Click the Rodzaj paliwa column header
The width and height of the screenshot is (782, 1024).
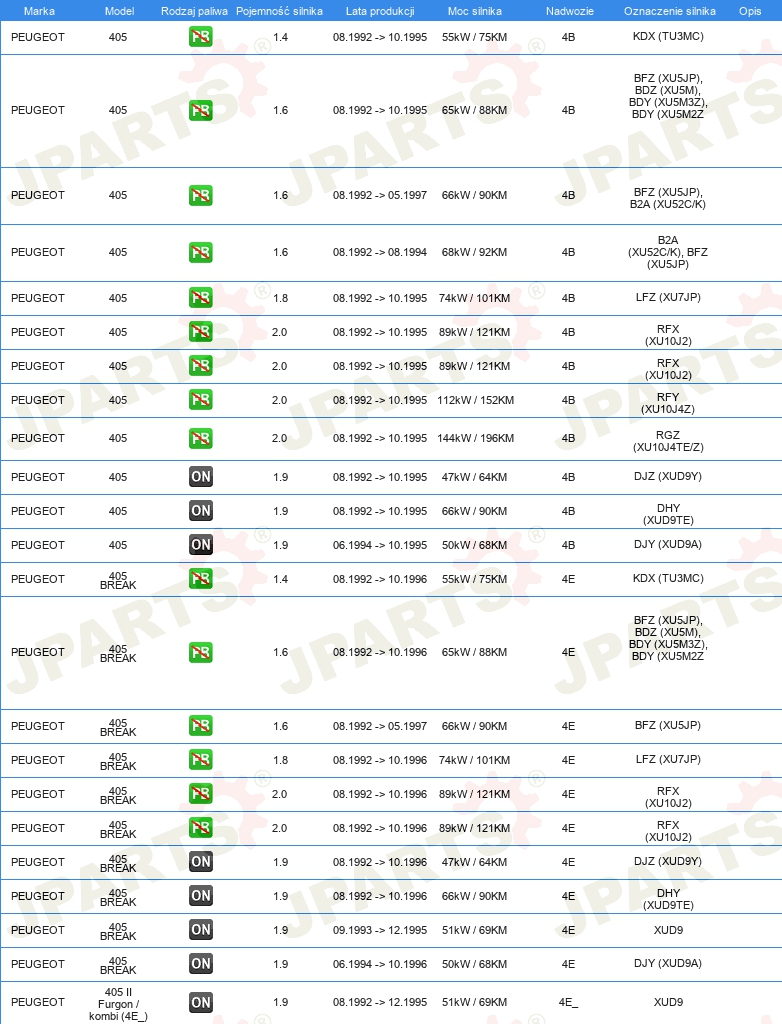click(194, 11)
